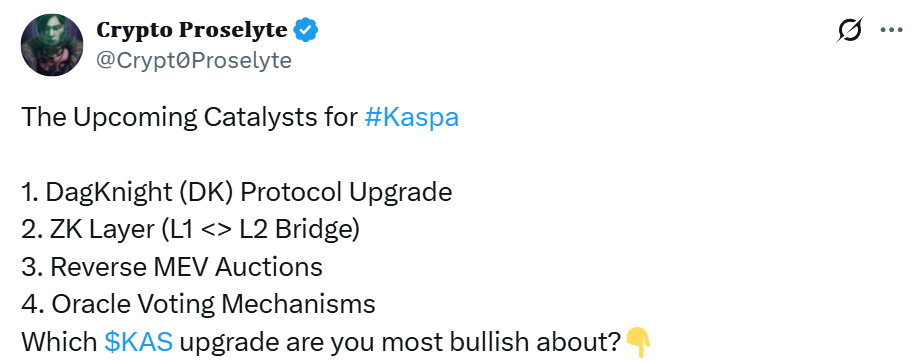The image size is (923, 362).
Task: Click the text 'The Upcoming Catalysts for'
Action: (x=190, y=118)
